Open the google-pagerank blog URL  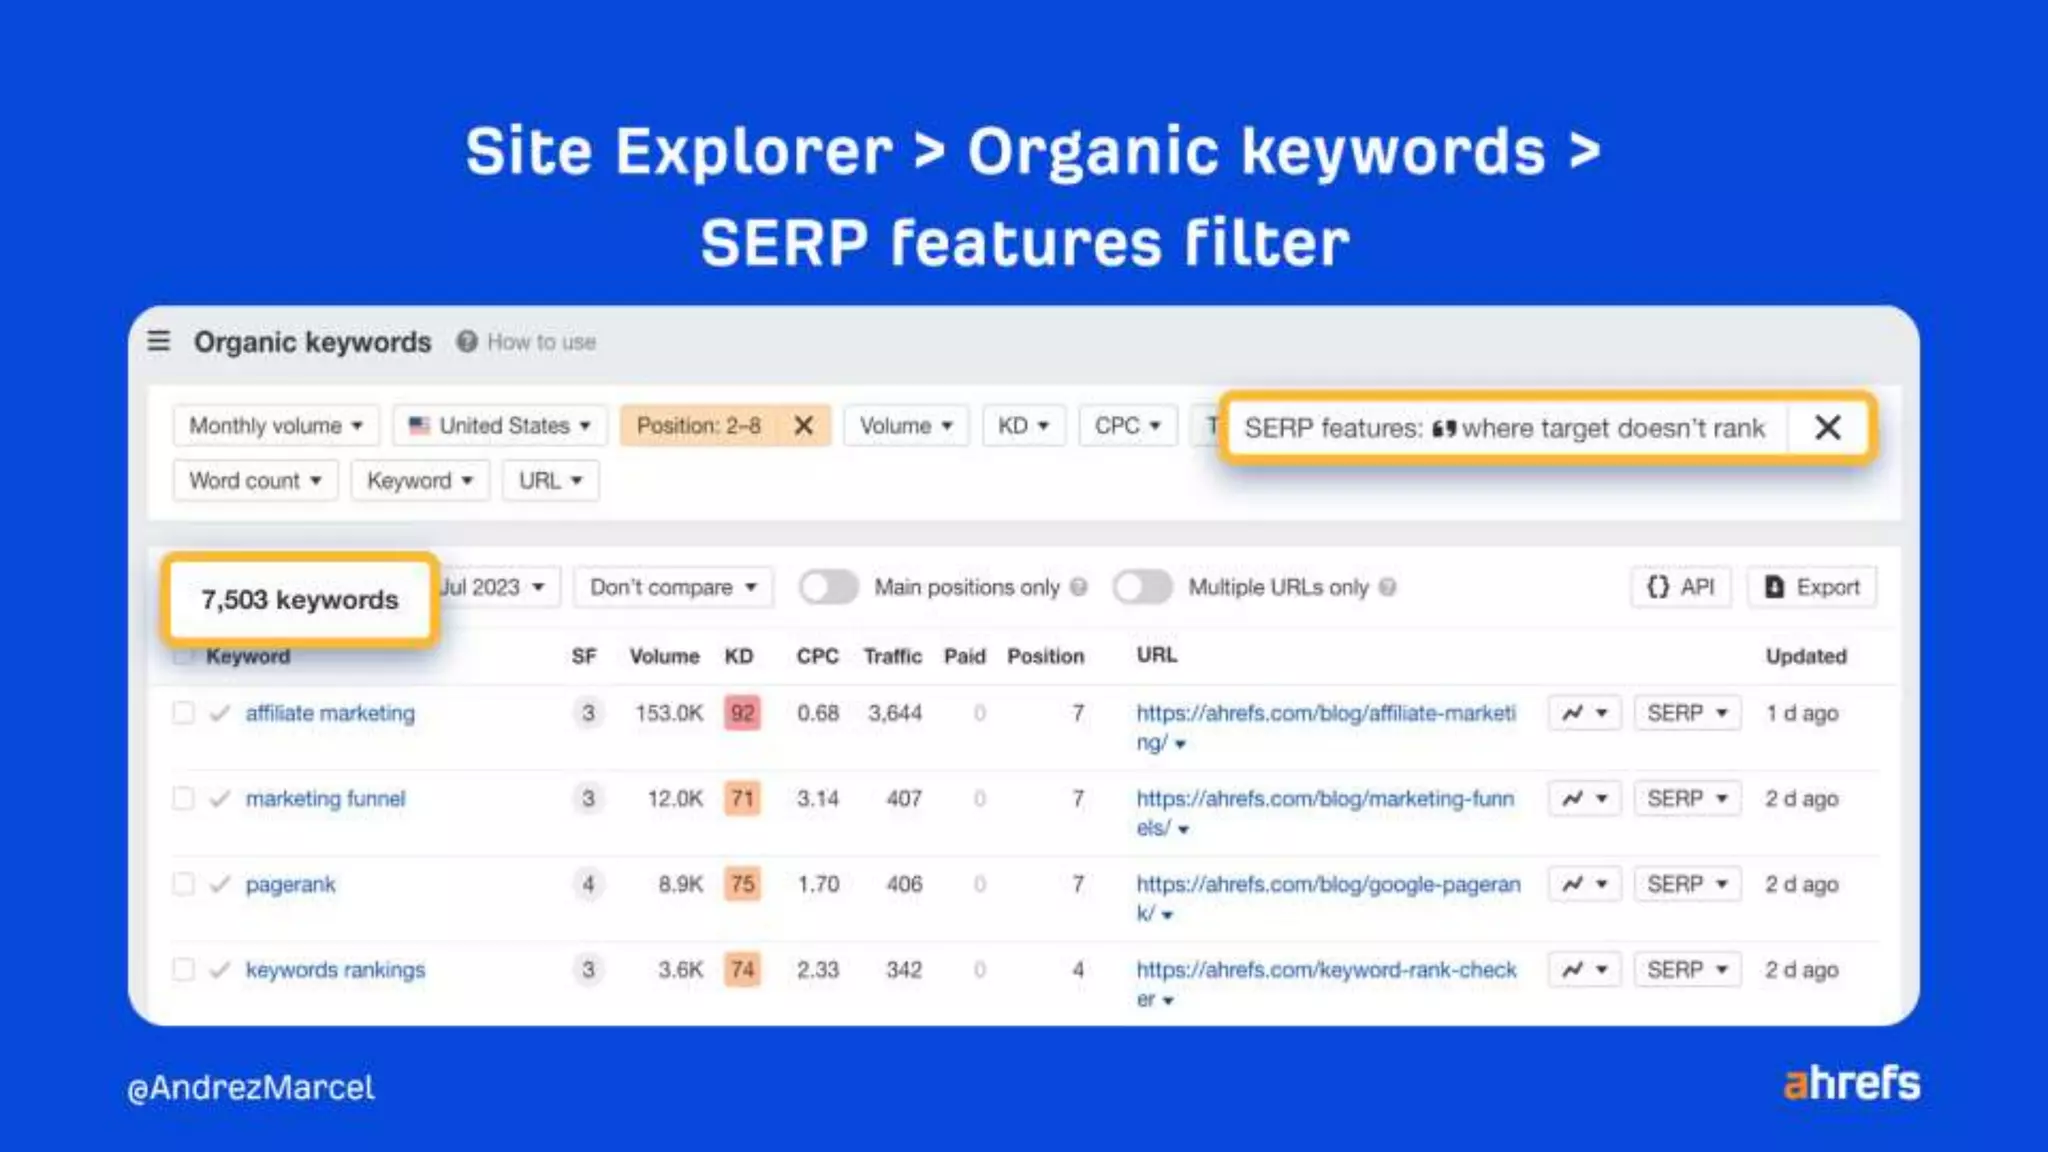(1328, 898)
